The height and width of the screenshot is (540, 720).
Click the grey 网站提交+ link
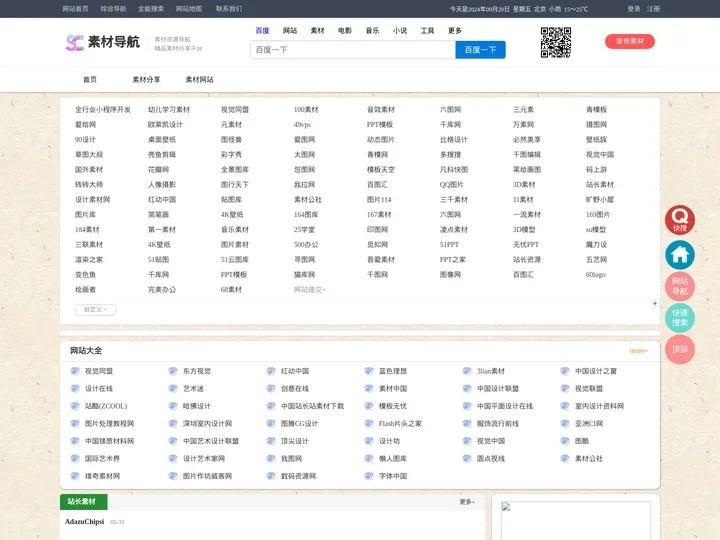point(310,290)
